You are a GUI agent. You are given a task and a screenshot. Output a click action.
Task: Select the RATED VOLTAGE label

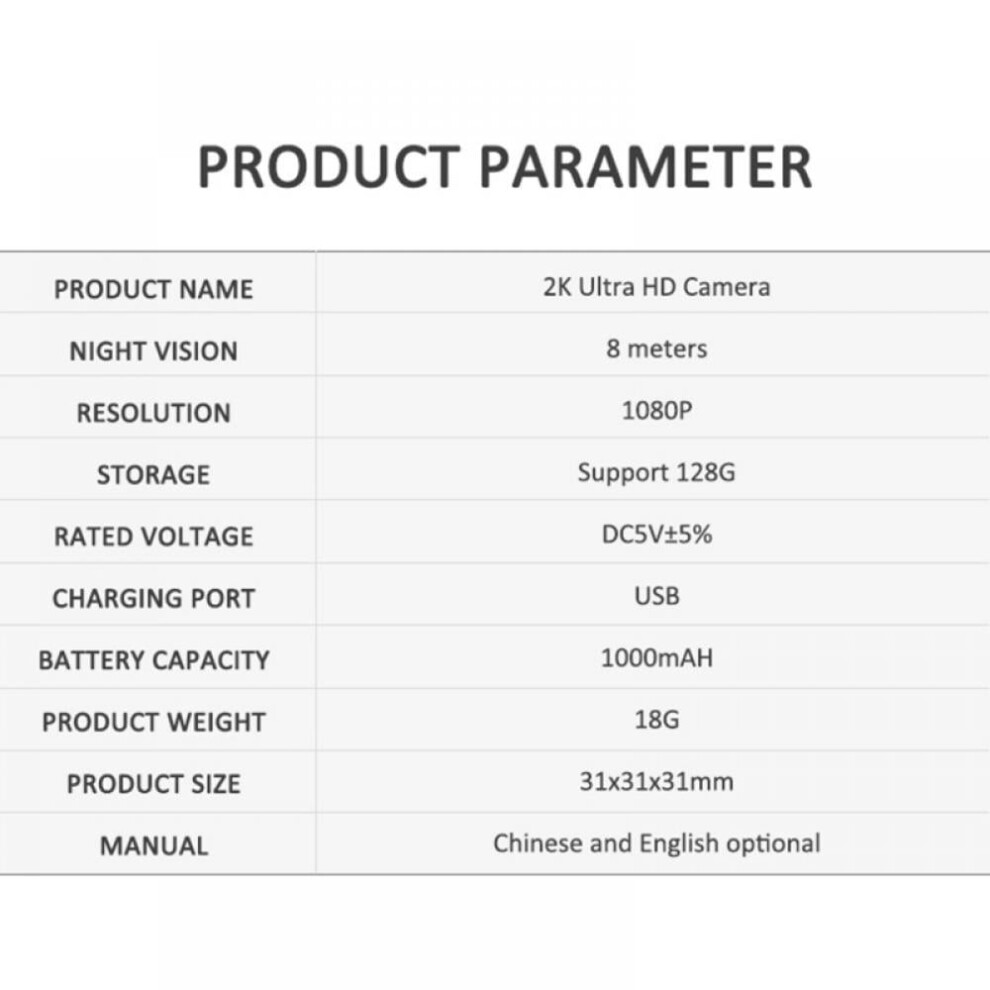153,537
